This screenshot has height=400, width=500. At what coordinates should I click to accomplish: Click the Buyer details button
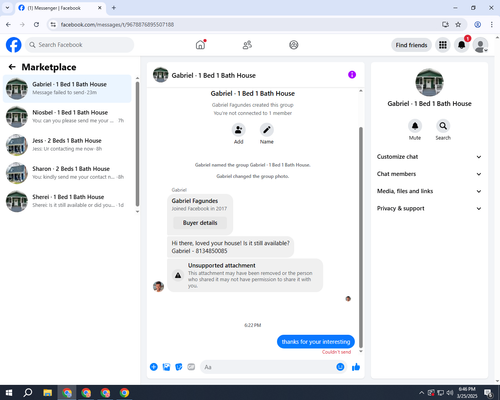[x=200, y=223]
